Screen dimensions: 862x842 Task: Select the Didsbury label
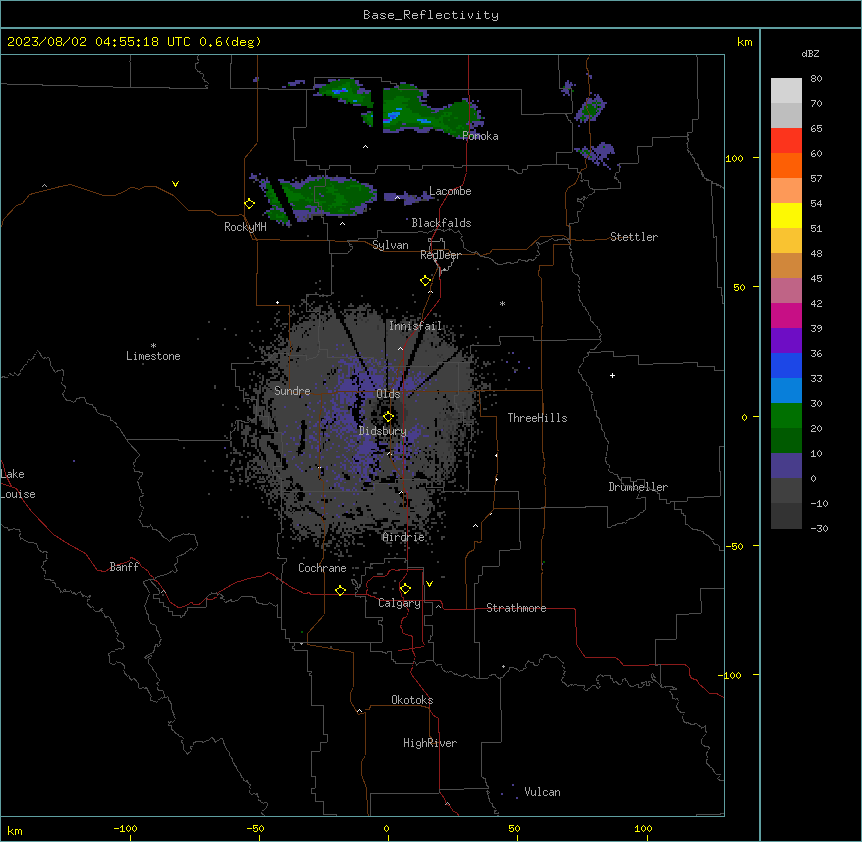tap(383, 431)
